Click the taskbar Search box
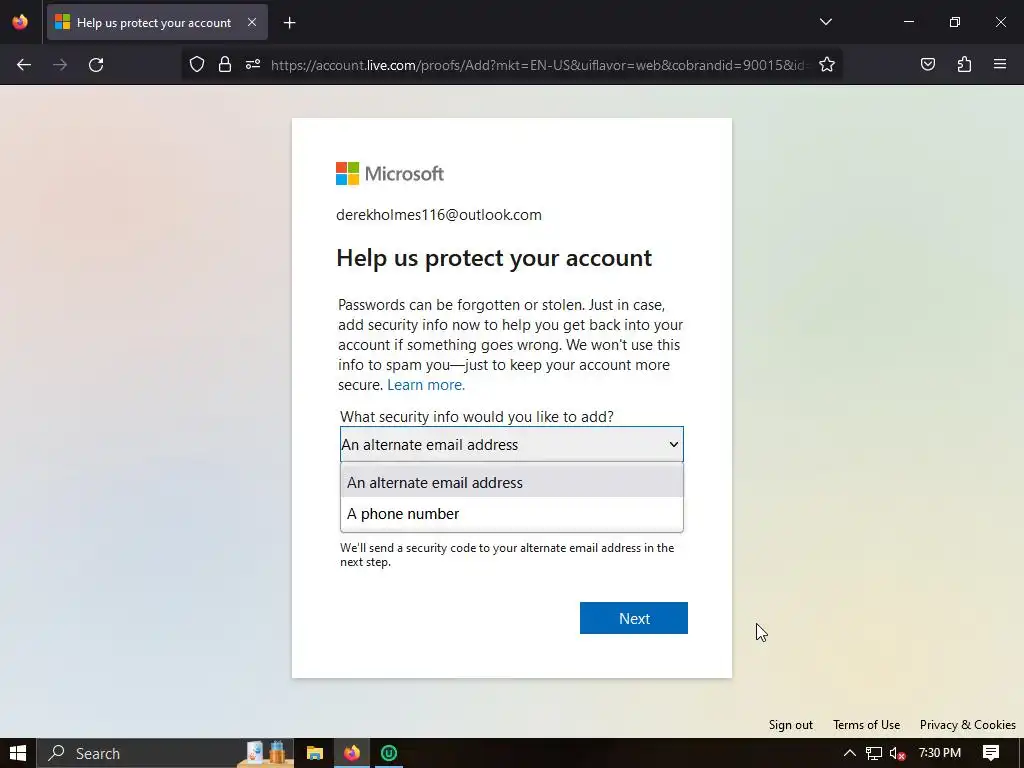Image resolution: width=1024 pixels, height=768 pixels. point(166,753)
